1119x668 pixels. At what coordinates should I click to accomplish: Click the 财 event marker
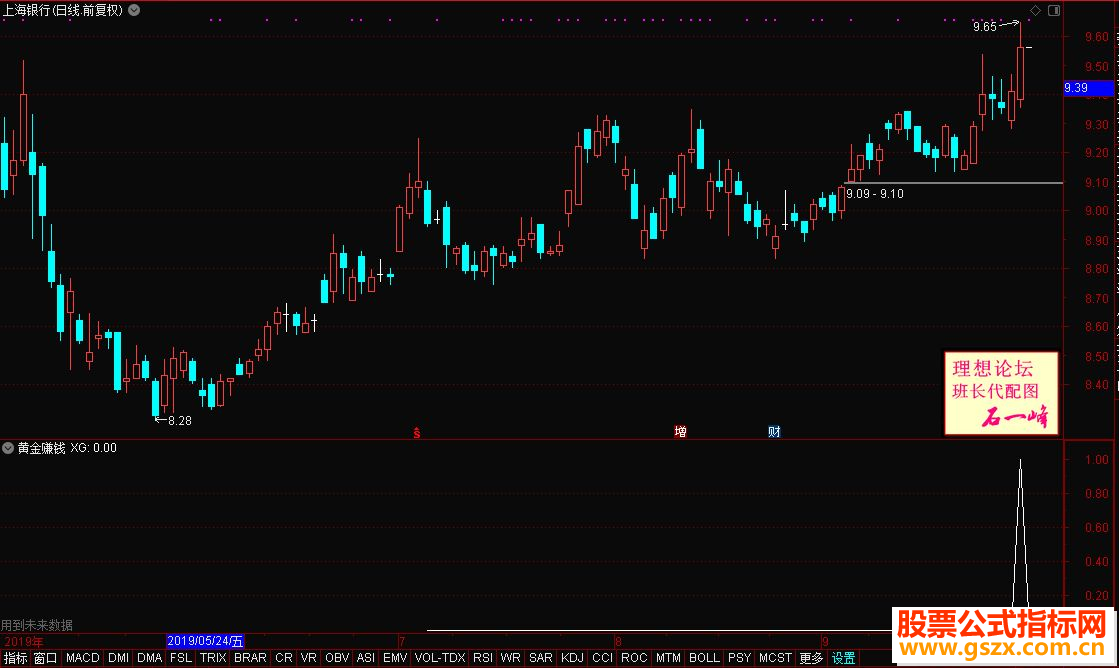[774, 431]
